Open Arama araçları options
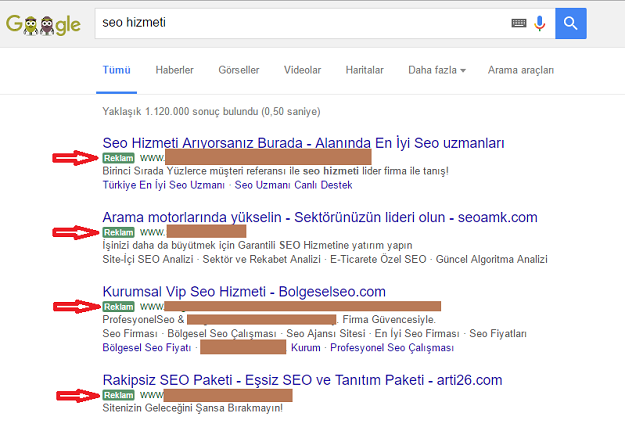This screenshot has width=625, height=431. click(x=521, y=70)
